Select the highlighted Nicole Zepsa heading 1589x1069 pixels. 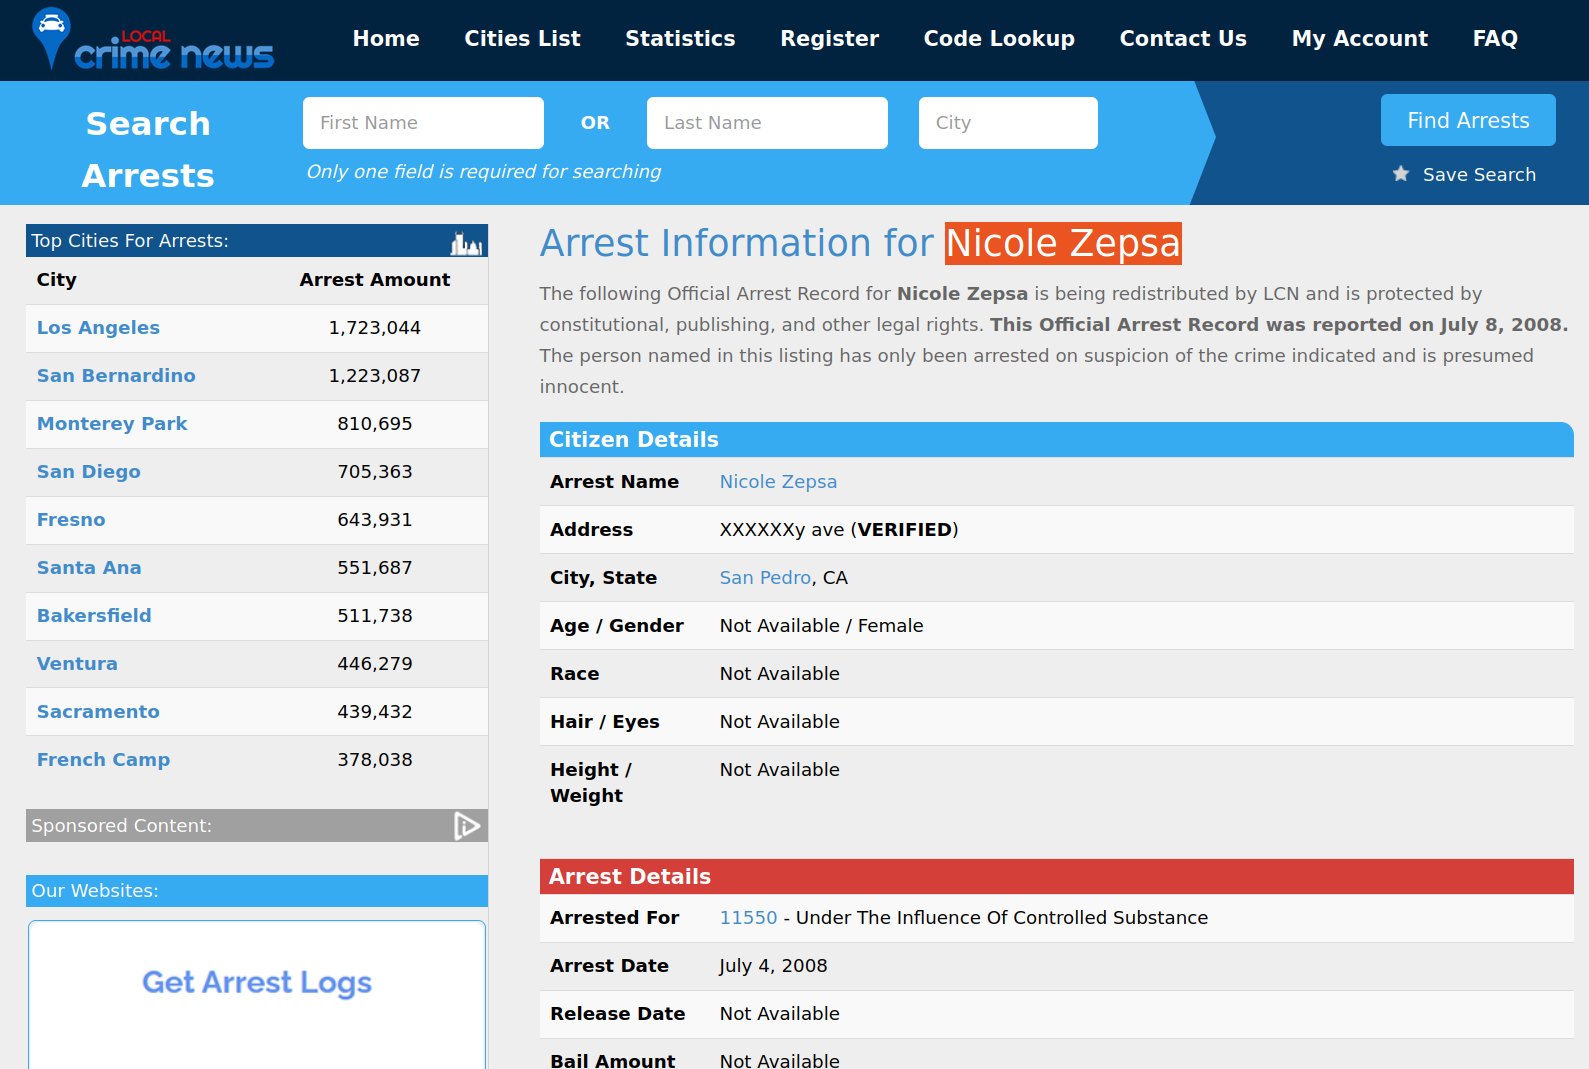click(x=1063, y=243)
